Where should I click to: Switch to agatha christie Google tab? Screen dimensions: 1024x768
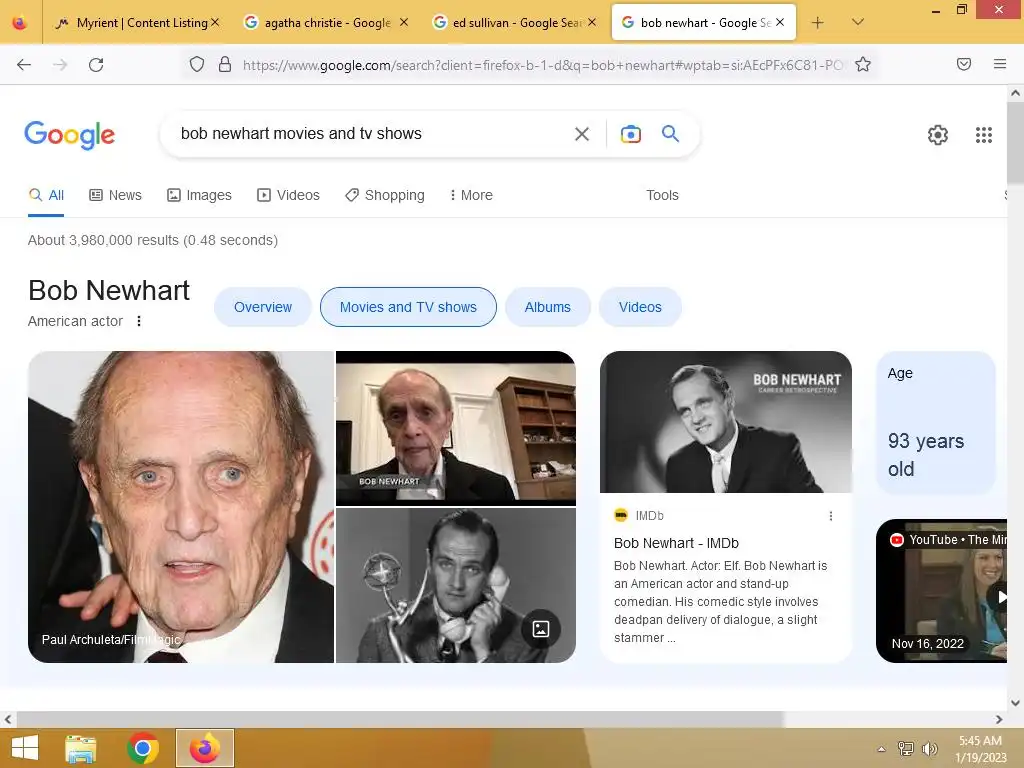tap(325, 23)
